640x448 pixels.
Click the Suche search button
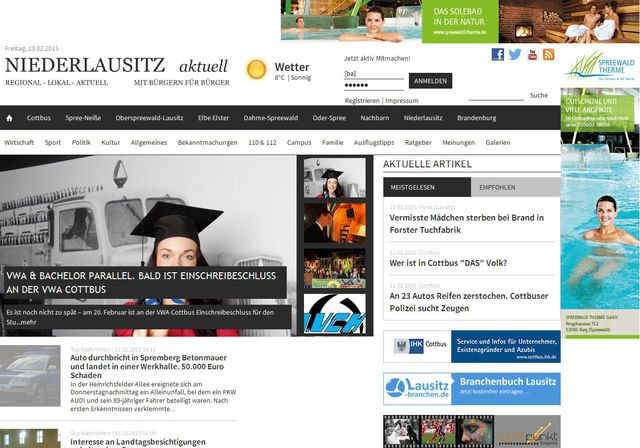pyautogui.click(x=539, y=95)
